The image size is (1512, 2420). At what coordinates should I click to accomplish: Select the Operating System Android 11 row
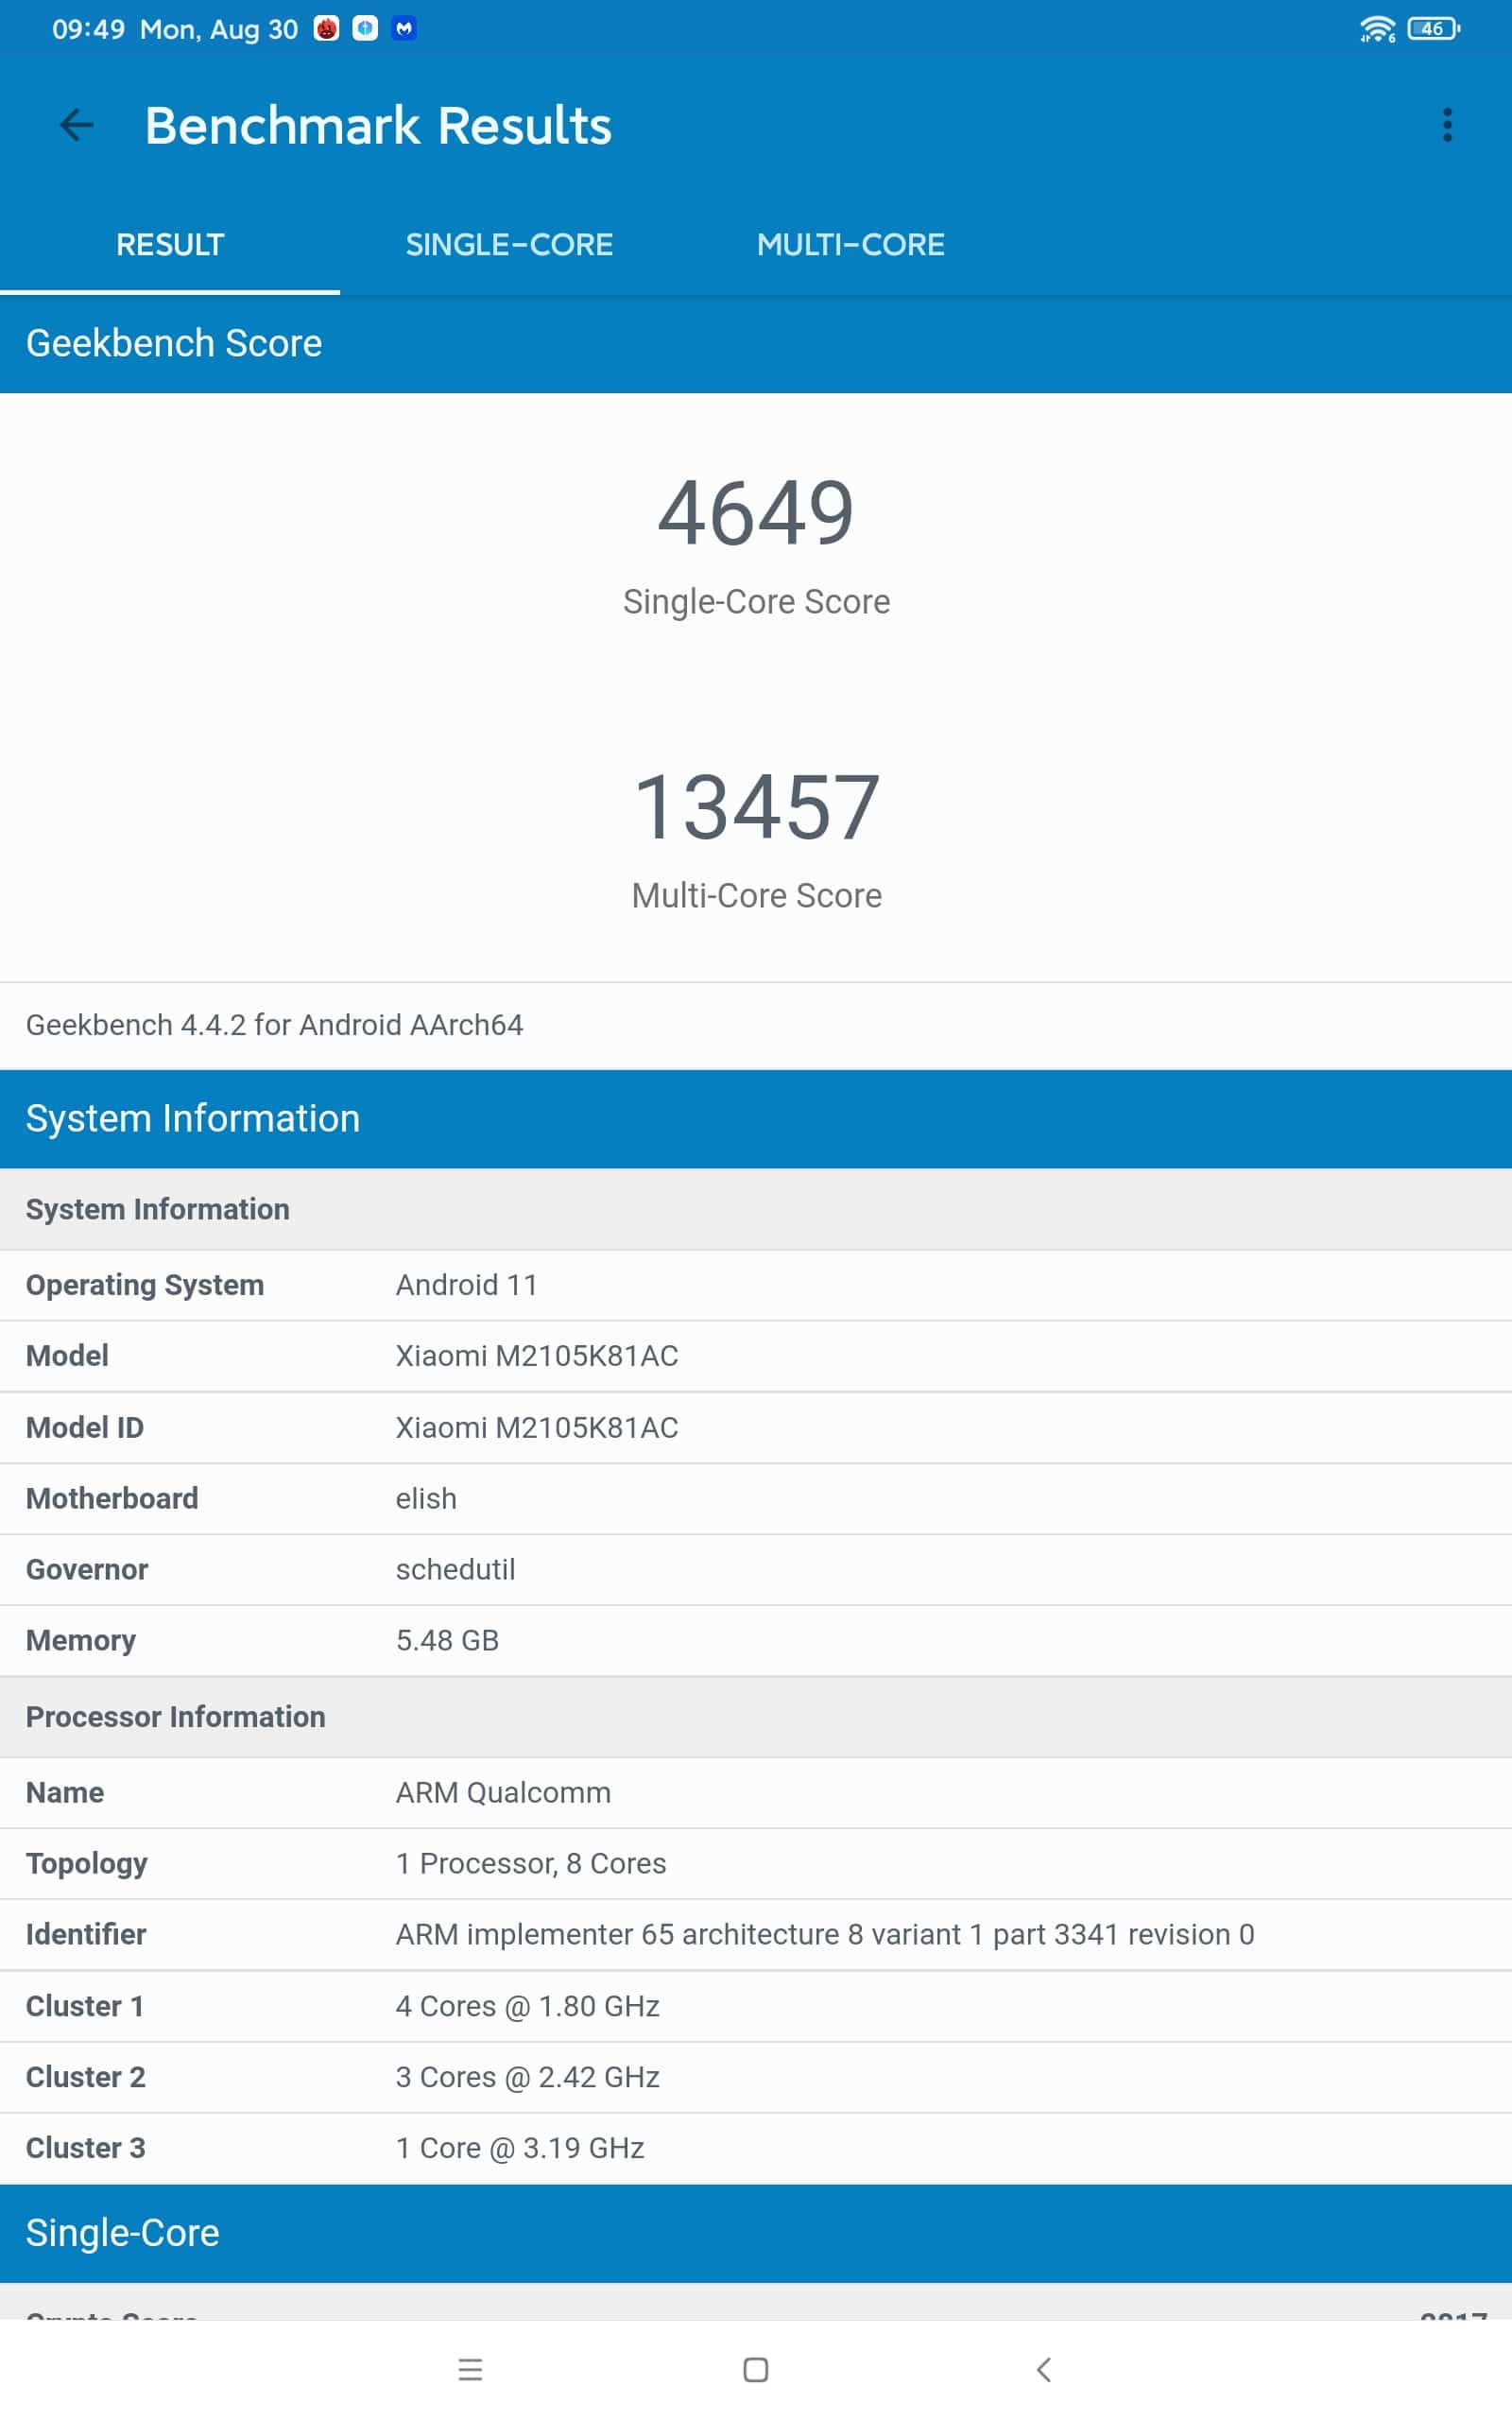756,1285
